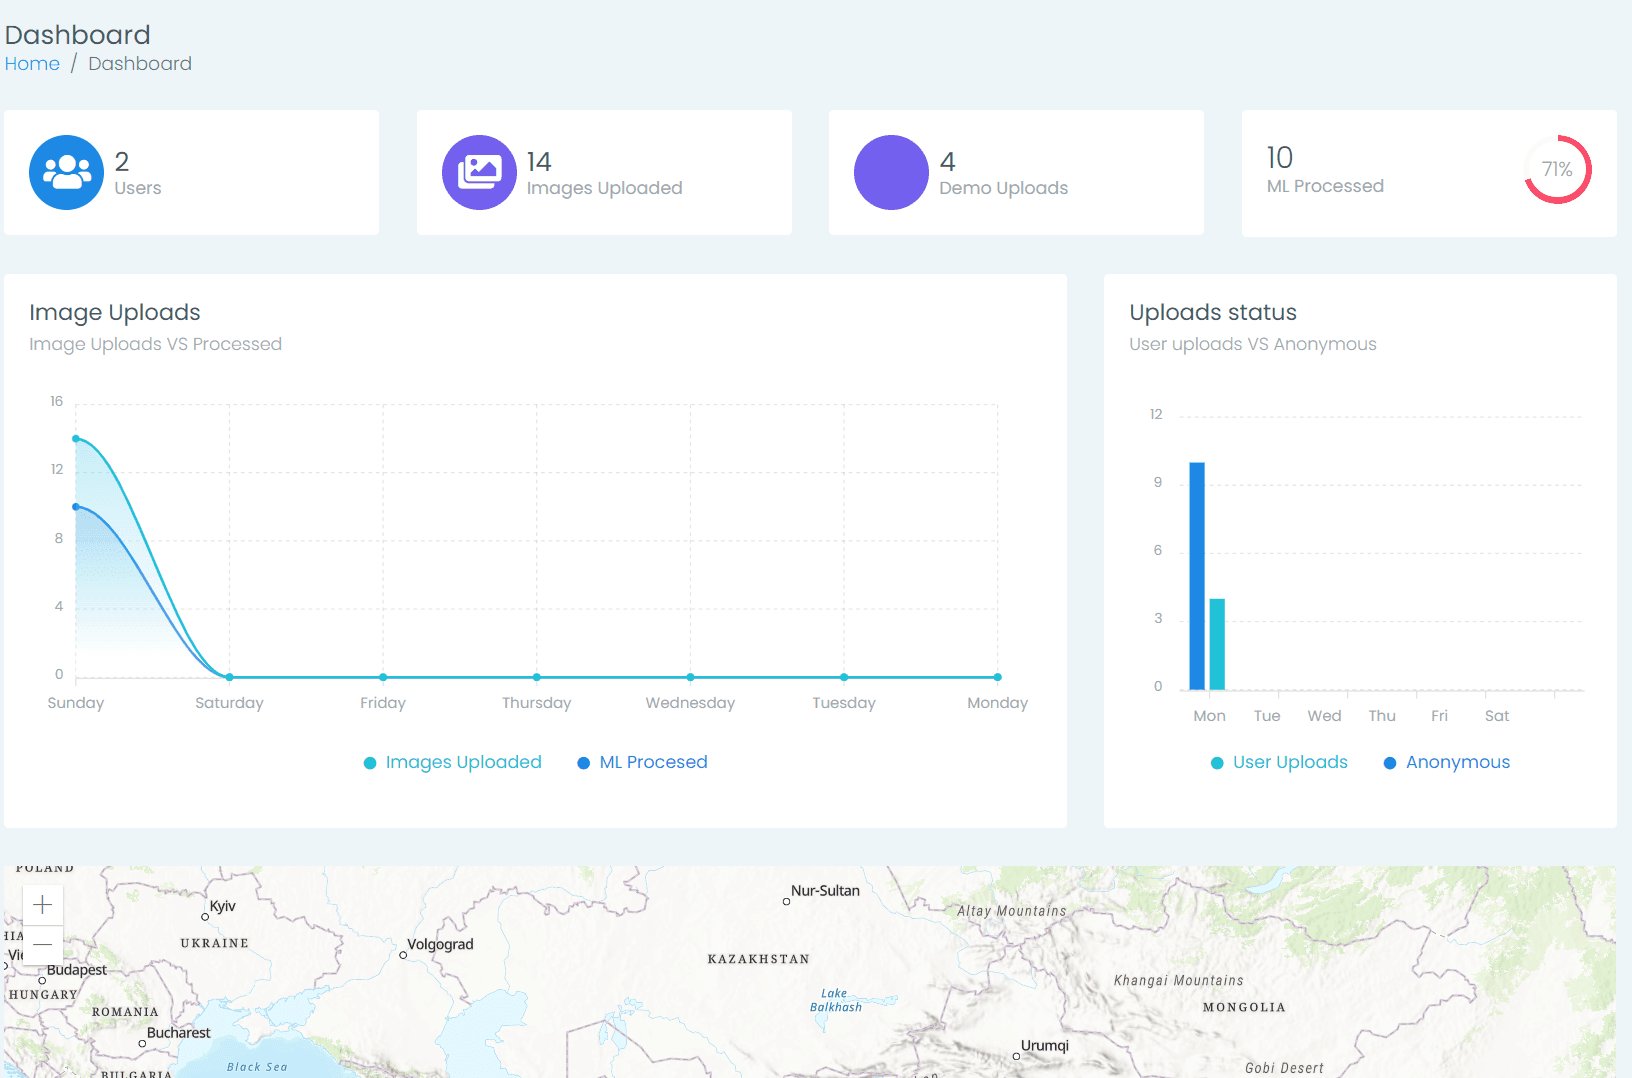Click the Images Uploaded photo icon

479,172
